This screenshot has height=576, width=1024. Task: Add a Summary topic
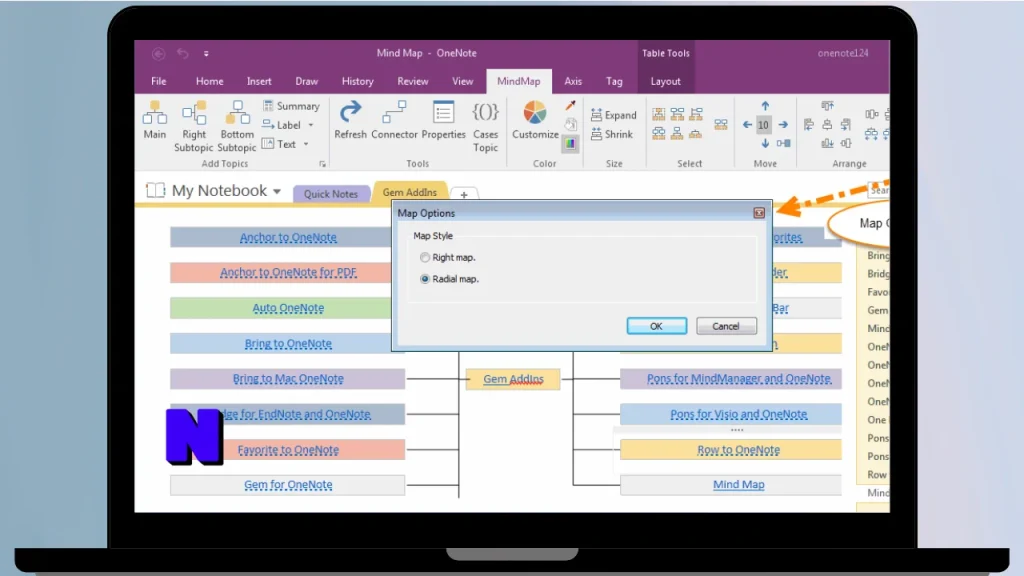(291, 106)
